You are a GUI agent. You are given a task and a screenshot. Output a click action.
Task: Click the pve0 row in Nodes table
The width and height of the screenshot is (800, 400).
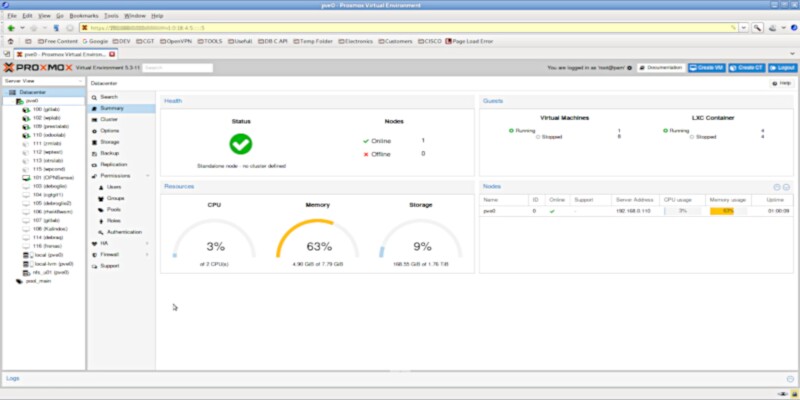point(636,211)
